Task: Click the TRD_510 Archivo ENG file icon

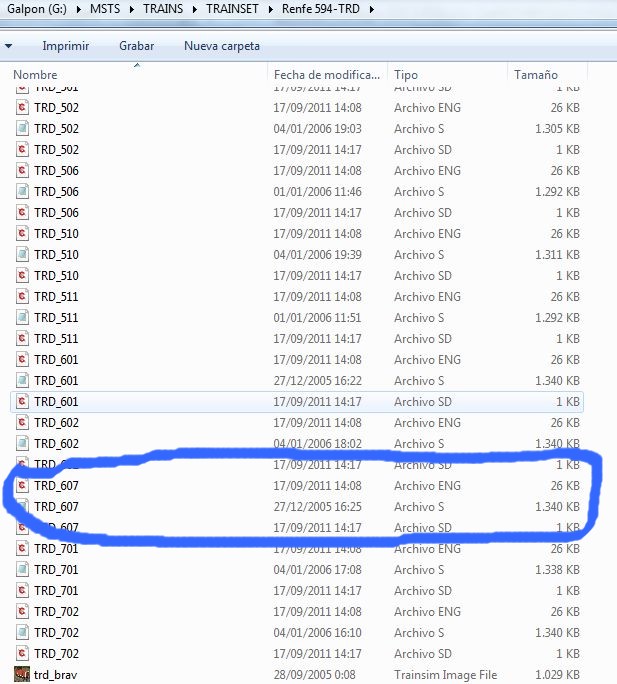Action: [22, 234]
